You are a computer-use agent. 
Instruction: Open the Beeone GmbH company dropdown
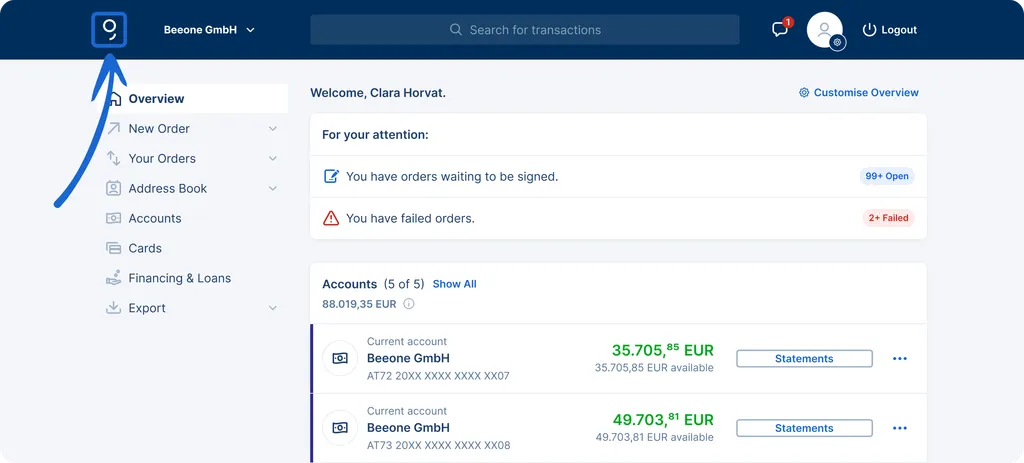[x=209, y=30]
